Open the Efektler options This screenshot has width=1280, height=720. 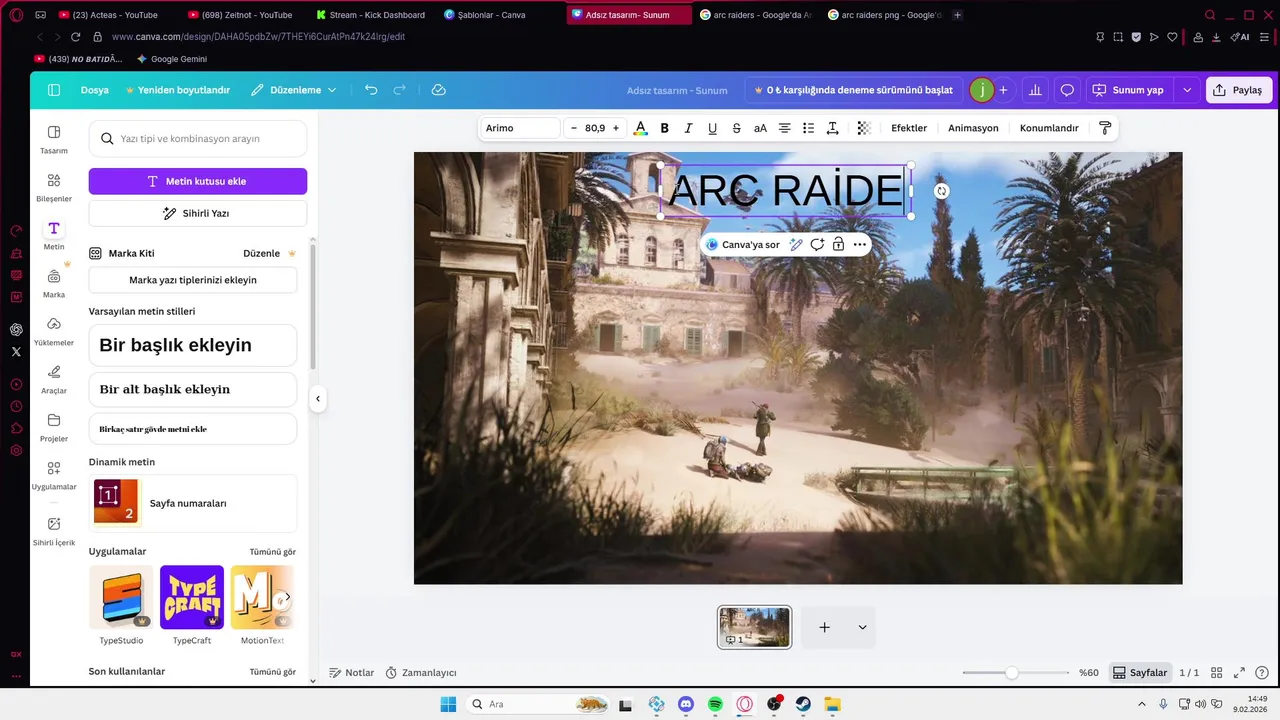pos(909,128)
